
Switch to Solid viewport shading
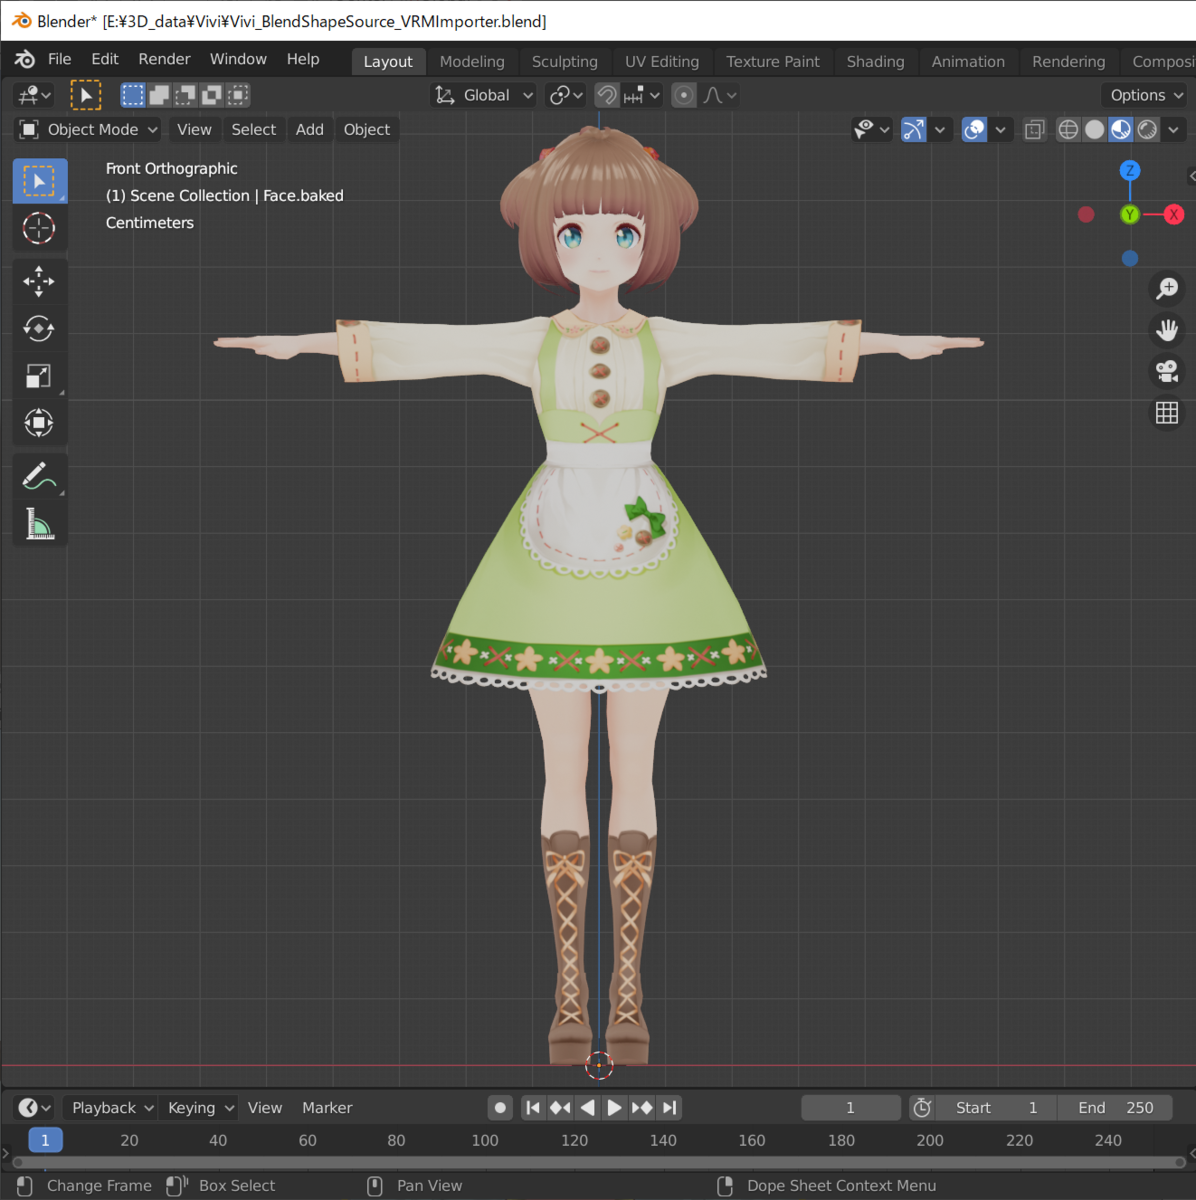(1095, 129)
